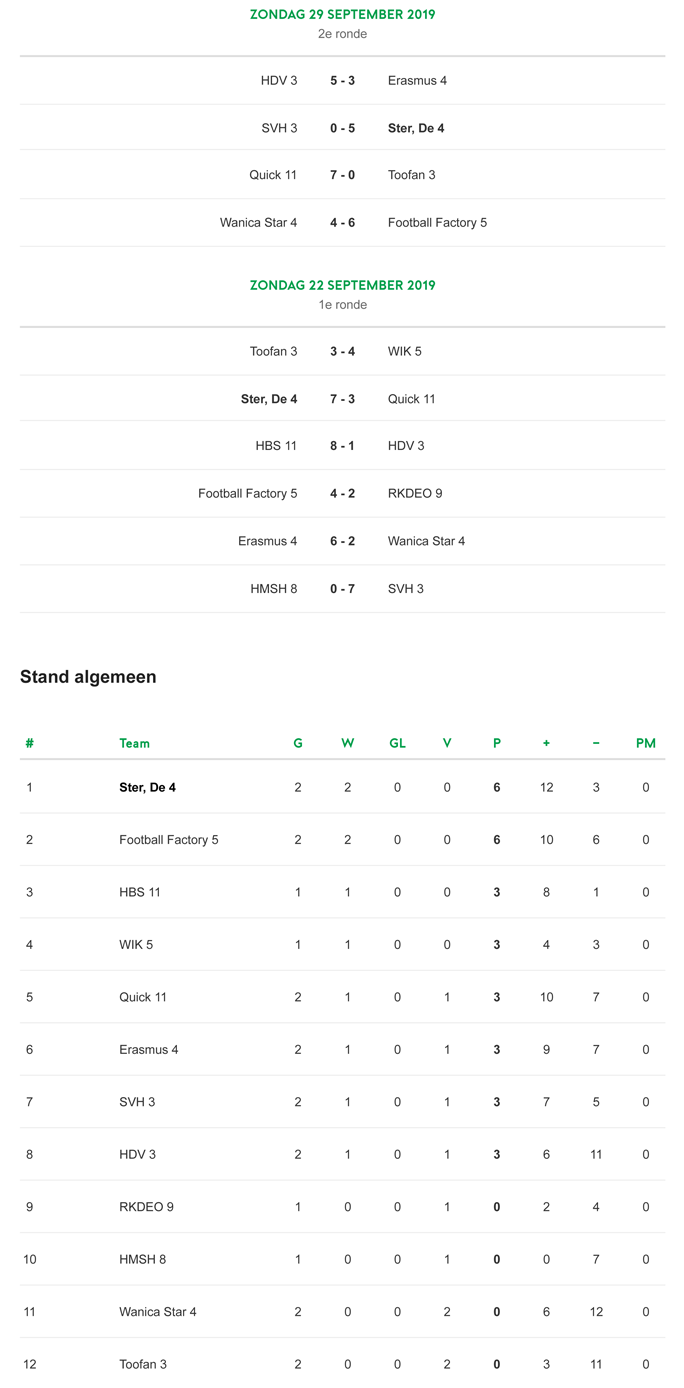The image size is (684, 1388).
Task: Click Ster, De 4 in the SVH 3 match
Action: (416, 128)
